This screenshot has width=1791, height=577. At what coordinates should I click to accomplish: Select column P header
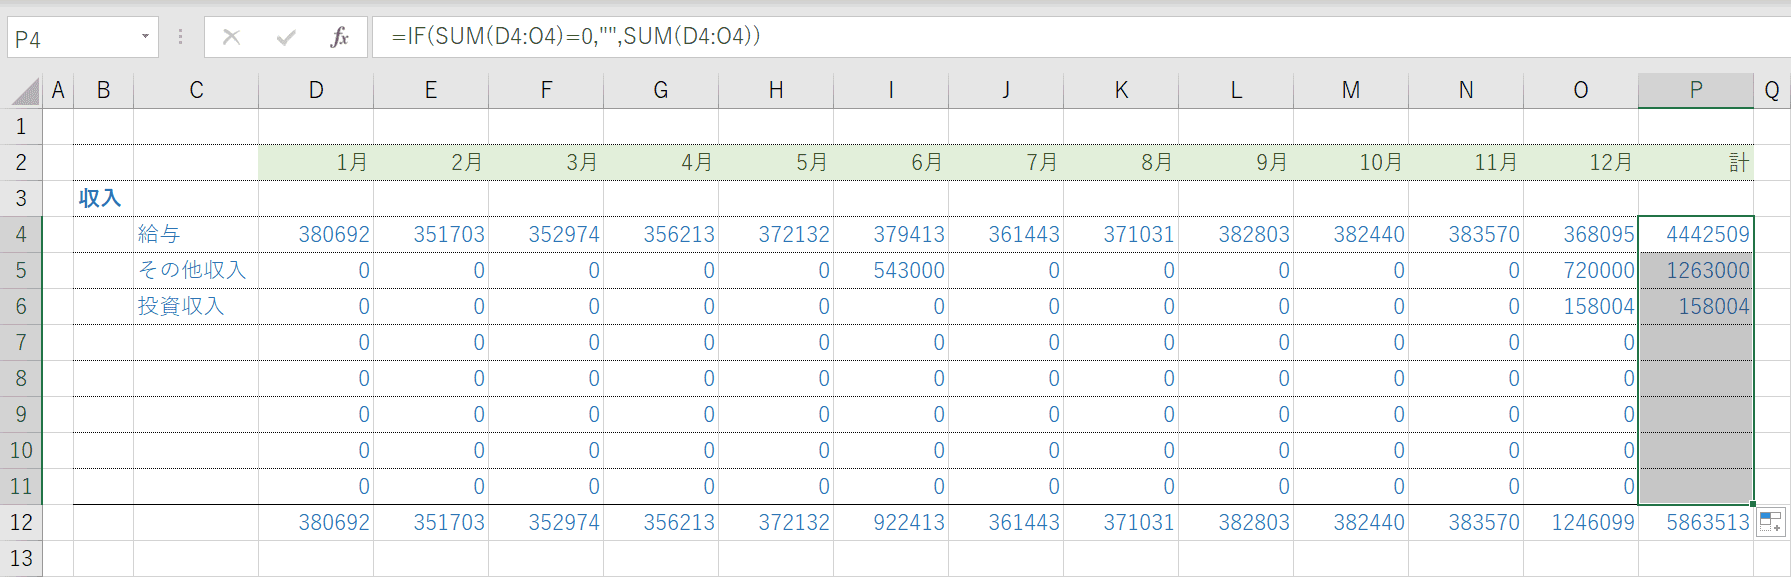[1696, 91]
